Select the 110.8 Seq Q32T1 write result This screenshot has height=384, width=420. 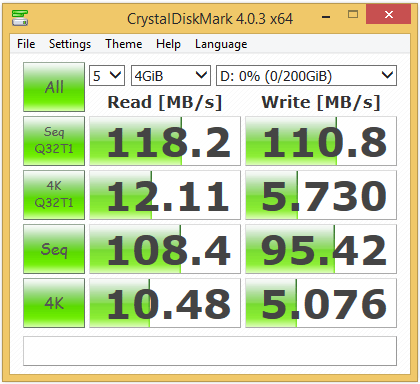click(x=321, y=141)
